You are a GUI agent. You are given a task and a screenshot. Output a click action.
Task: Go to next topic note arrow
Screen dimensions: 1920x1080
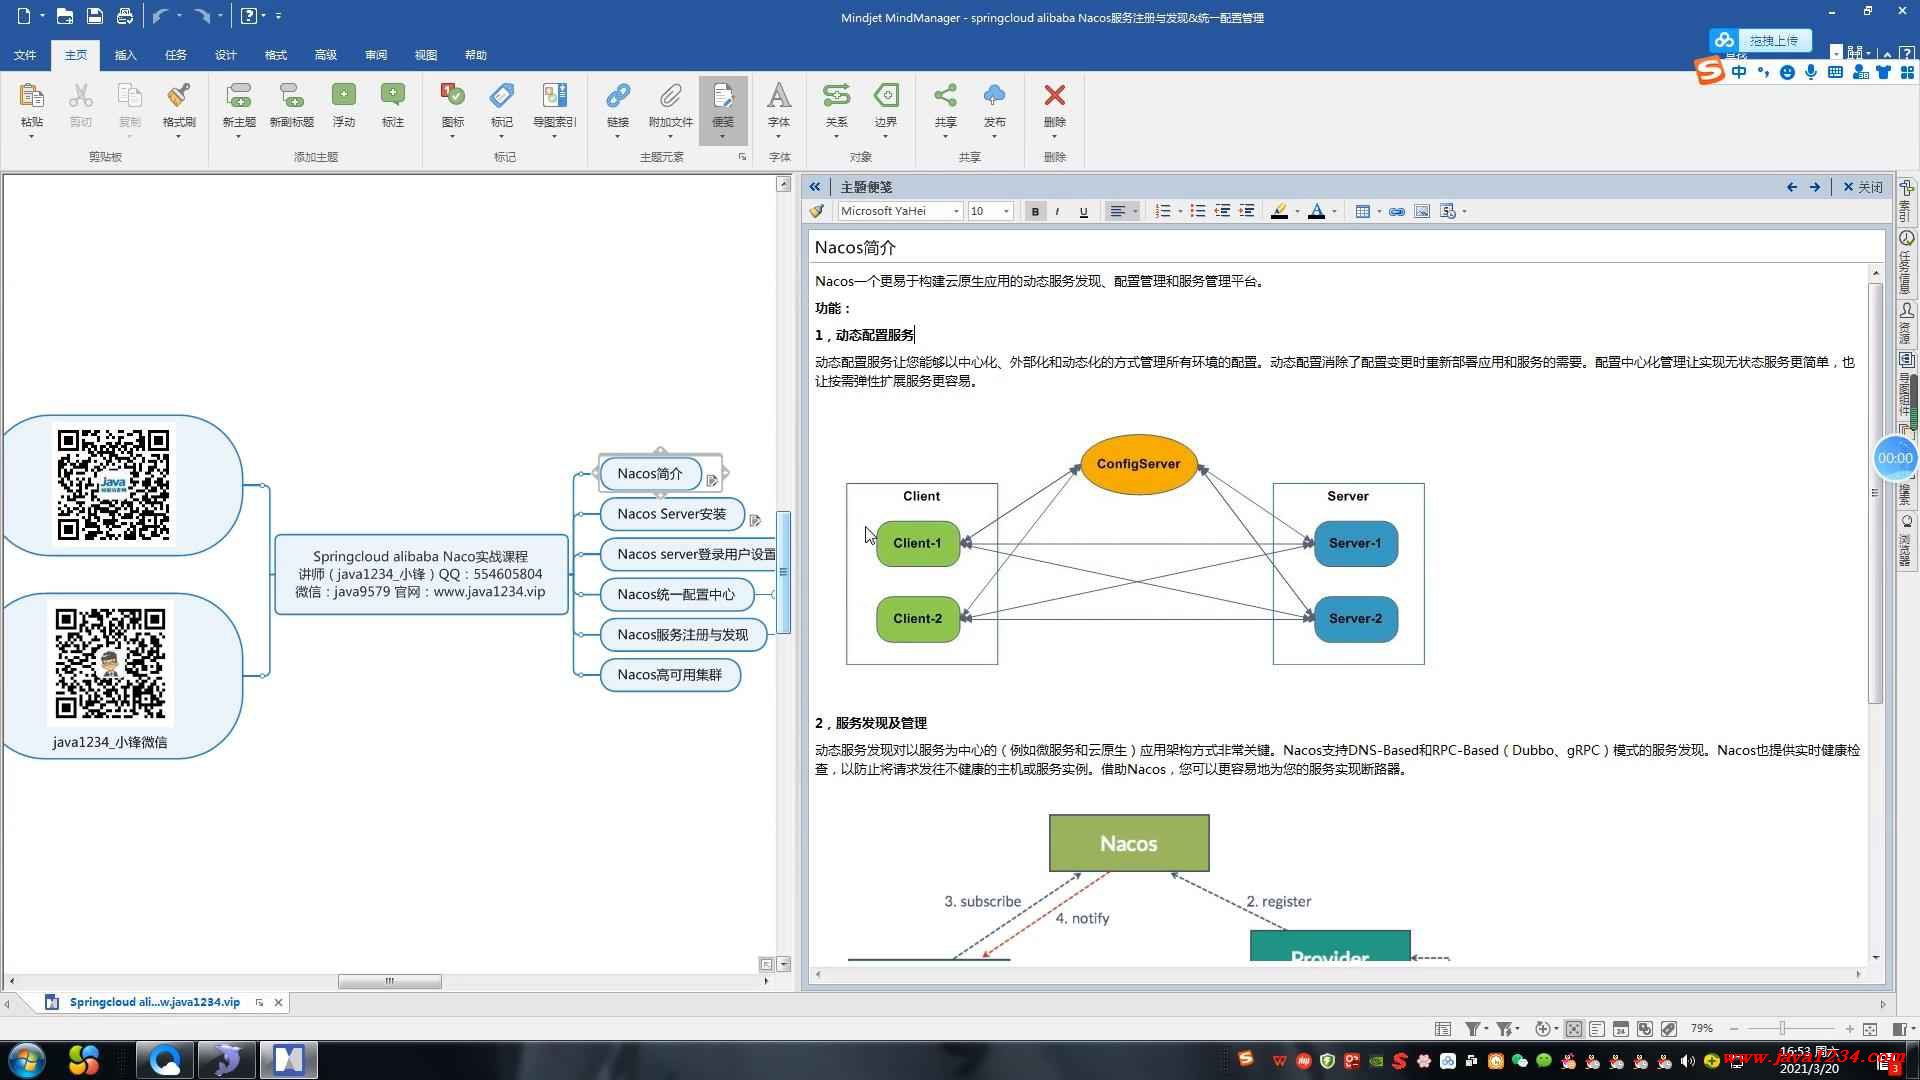tap(1815, 187)
